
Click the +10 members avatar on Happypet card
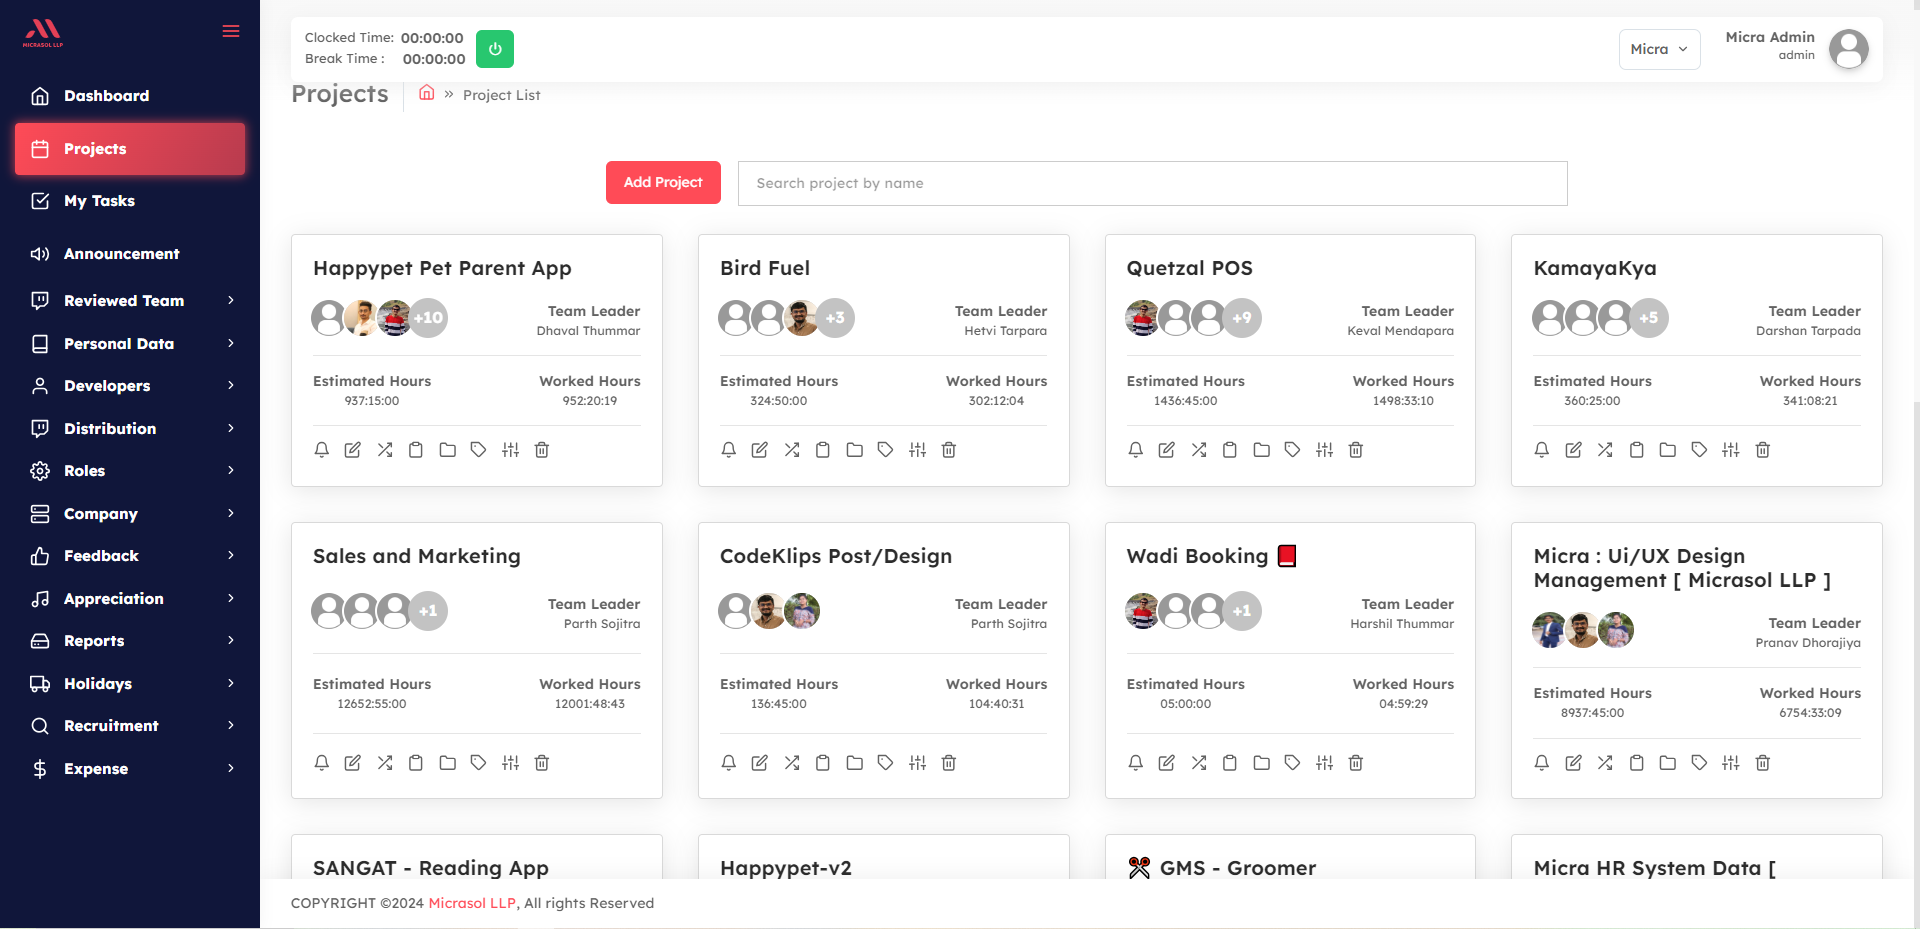[x=429, y=318]
